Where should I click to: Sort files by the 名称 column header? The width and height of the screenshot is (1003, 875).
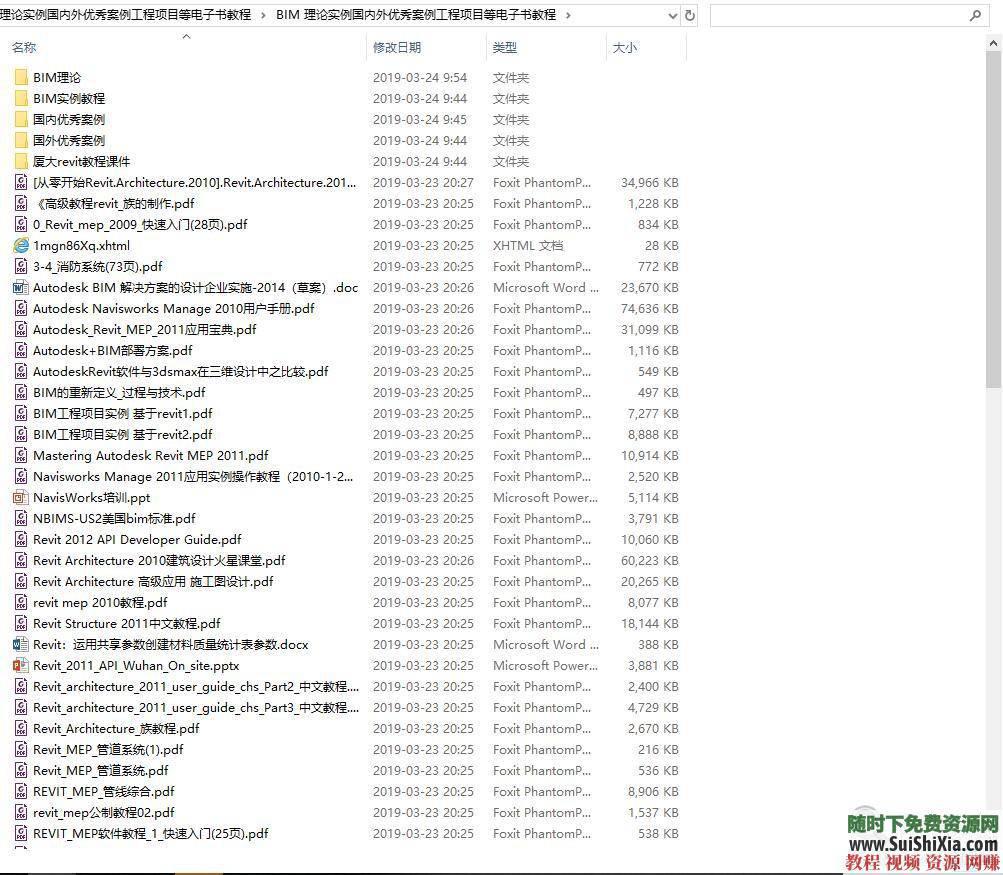[x=24, y=47]
